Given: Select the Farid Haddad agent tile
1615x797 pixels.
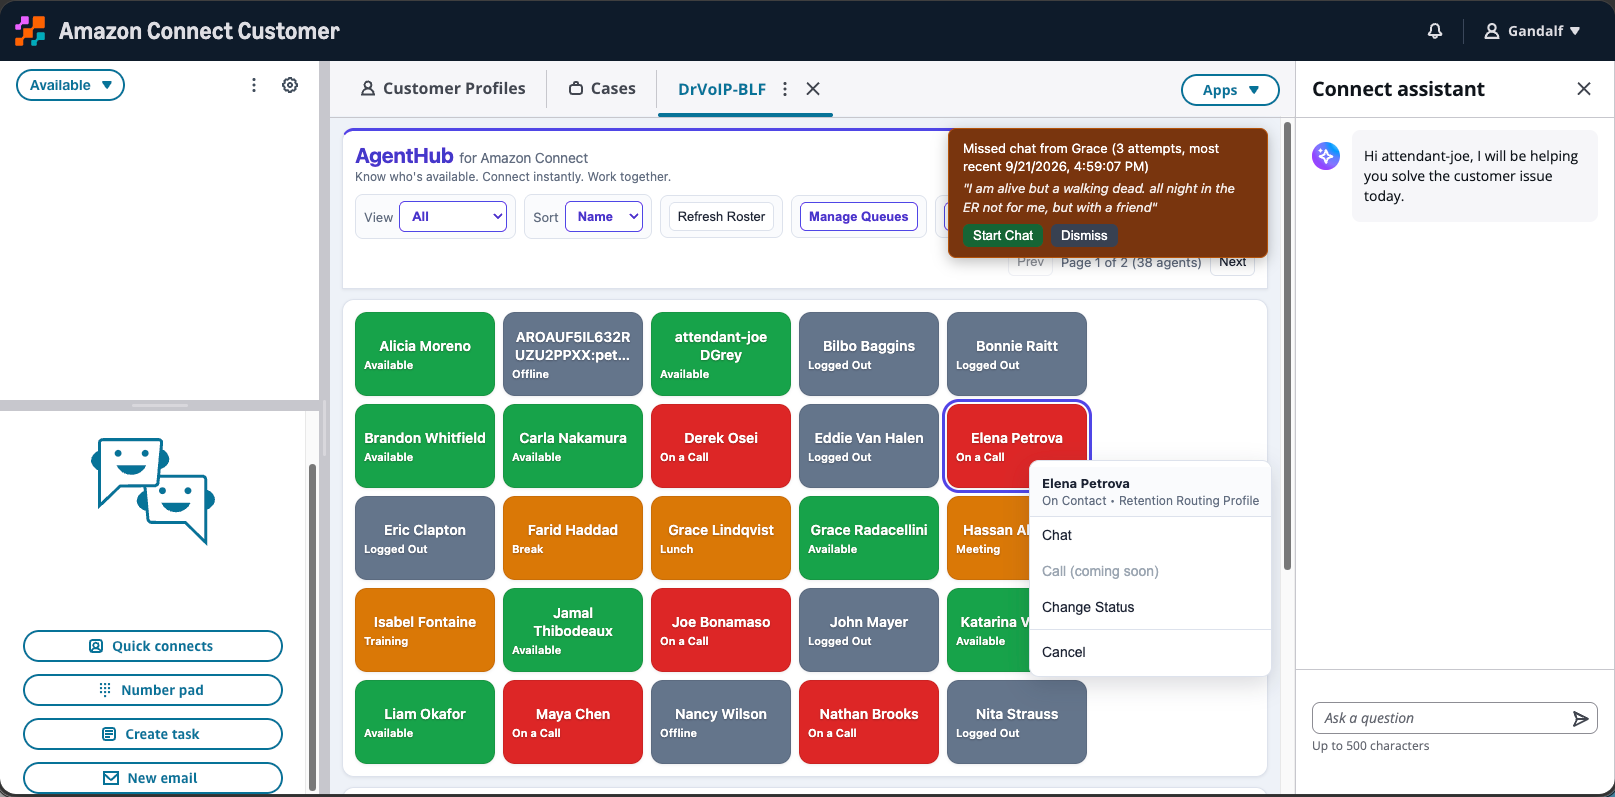Looking at the screenshot, I should pos(573,538).
